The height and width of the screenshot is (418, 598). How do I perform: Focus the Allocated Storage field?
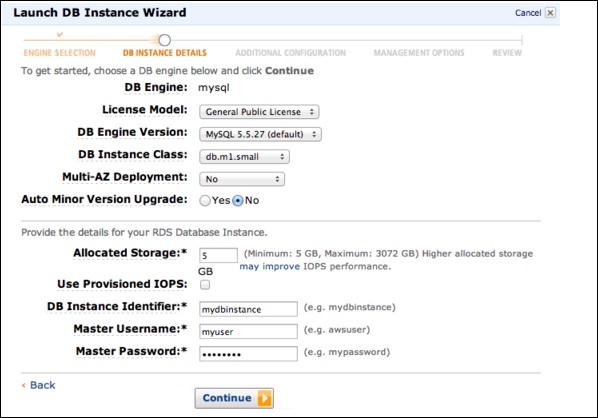click(218, 255)
